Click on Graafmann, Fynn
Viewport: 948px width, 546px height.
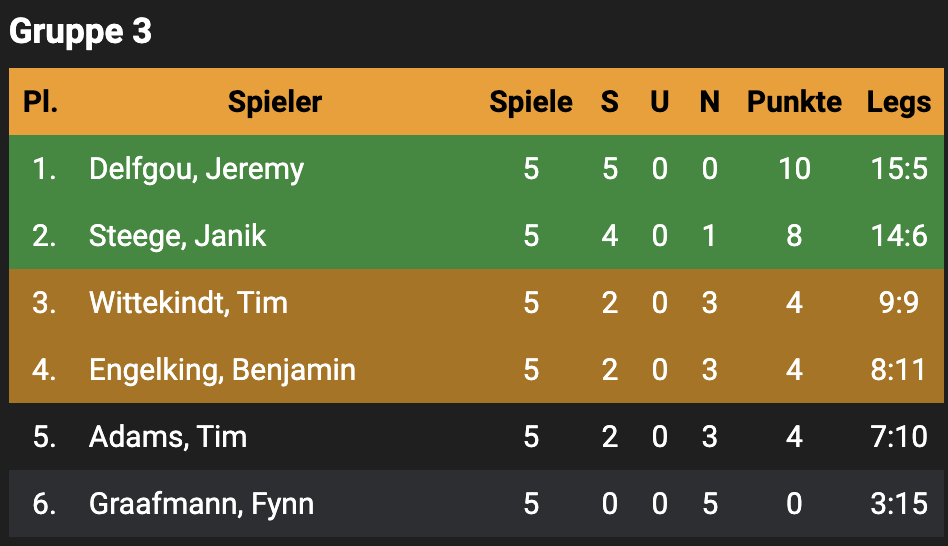point(201,504)
